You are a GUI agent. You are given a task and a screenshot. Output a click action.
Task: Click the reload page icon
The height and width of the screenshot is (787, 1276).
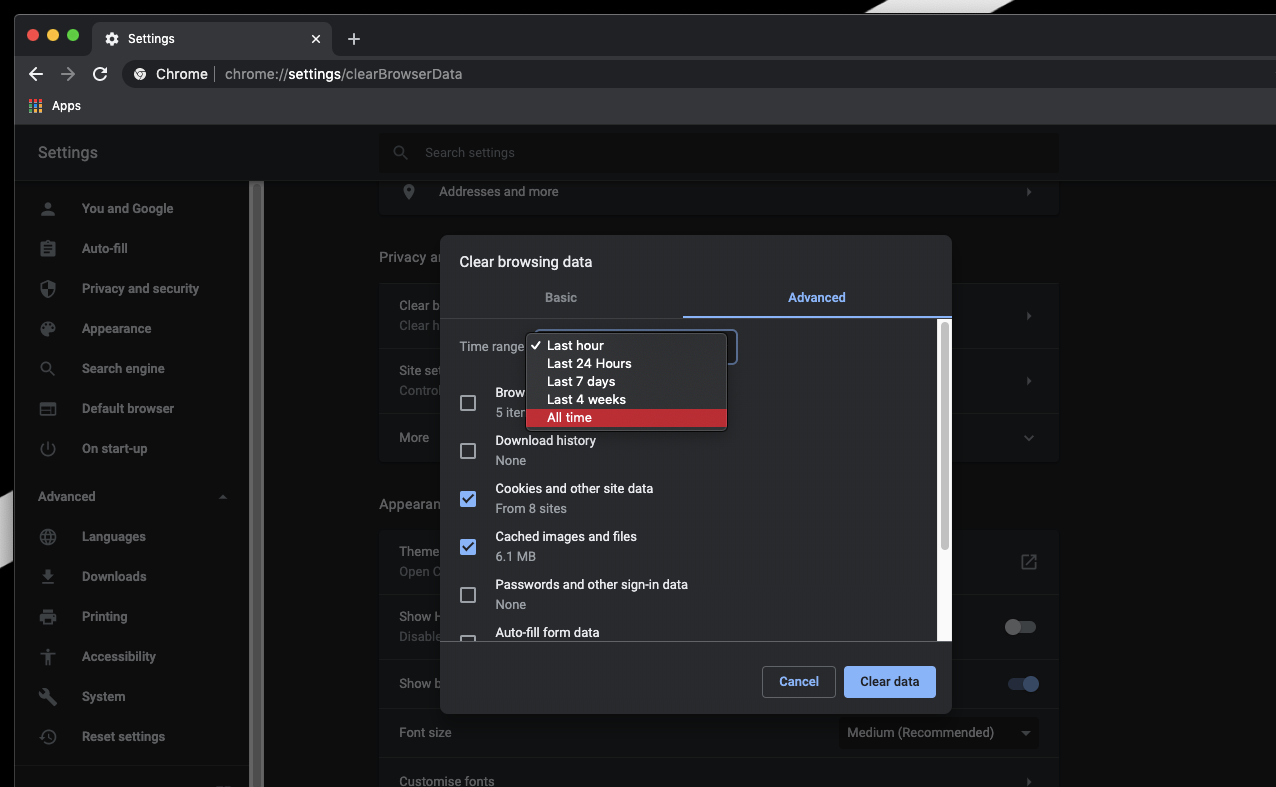100,74
